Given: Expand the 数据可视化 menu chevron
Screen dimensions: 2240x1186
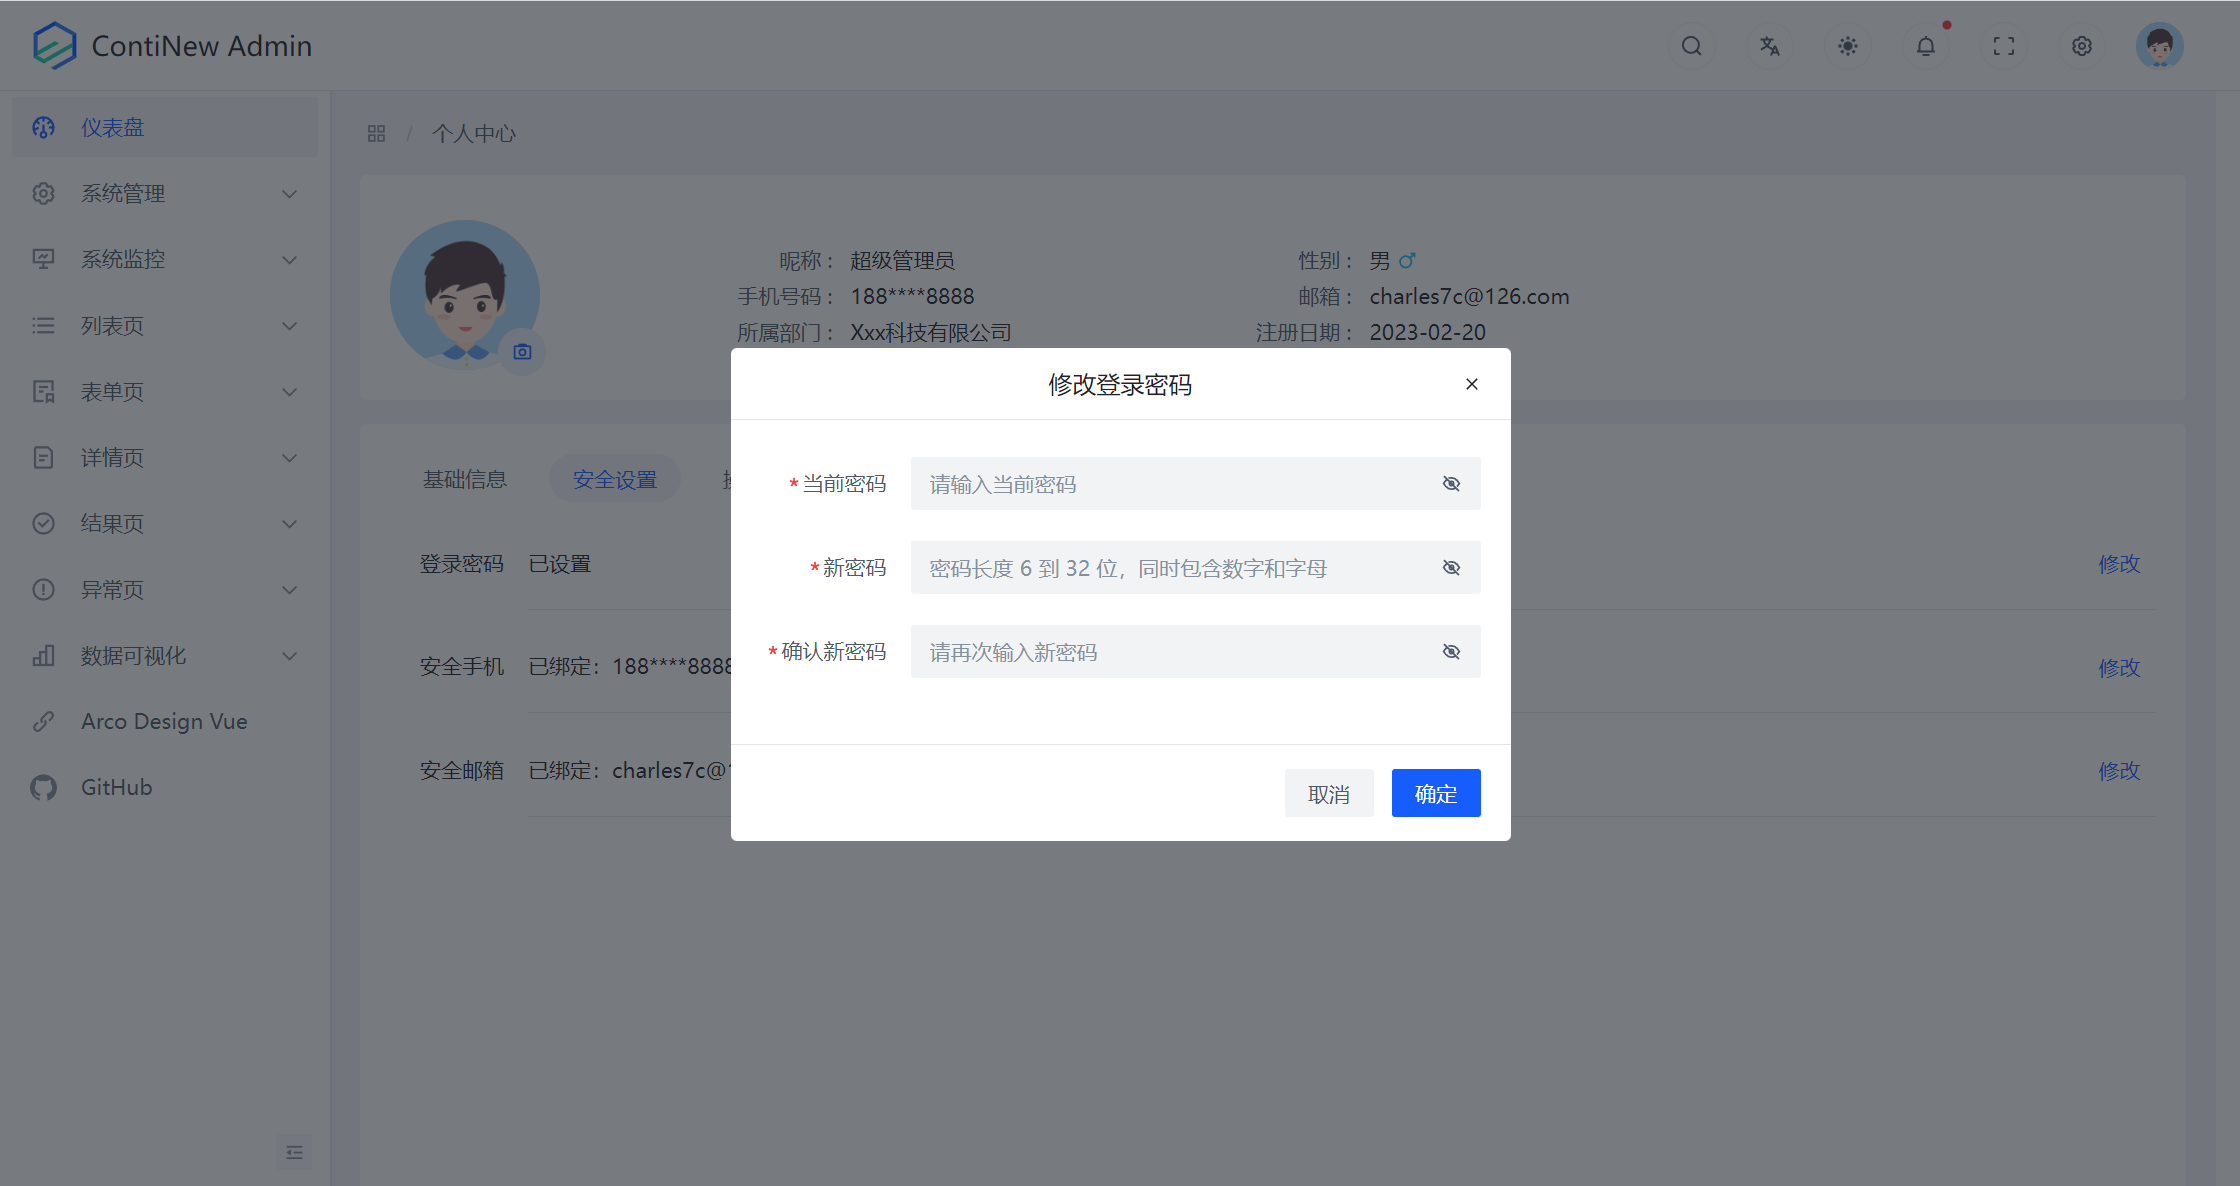Looking at the screenshot, I should [289, 655].
